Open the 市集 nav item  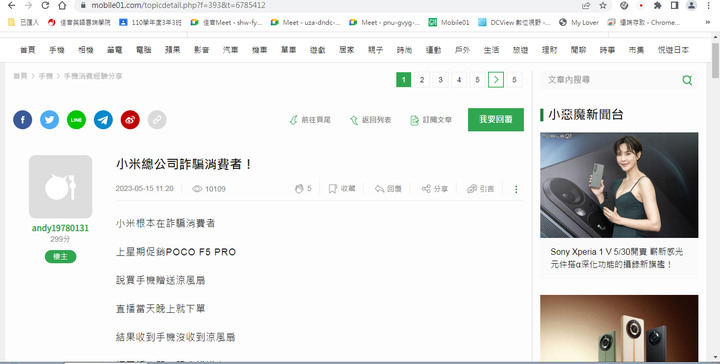pos(636,50)
